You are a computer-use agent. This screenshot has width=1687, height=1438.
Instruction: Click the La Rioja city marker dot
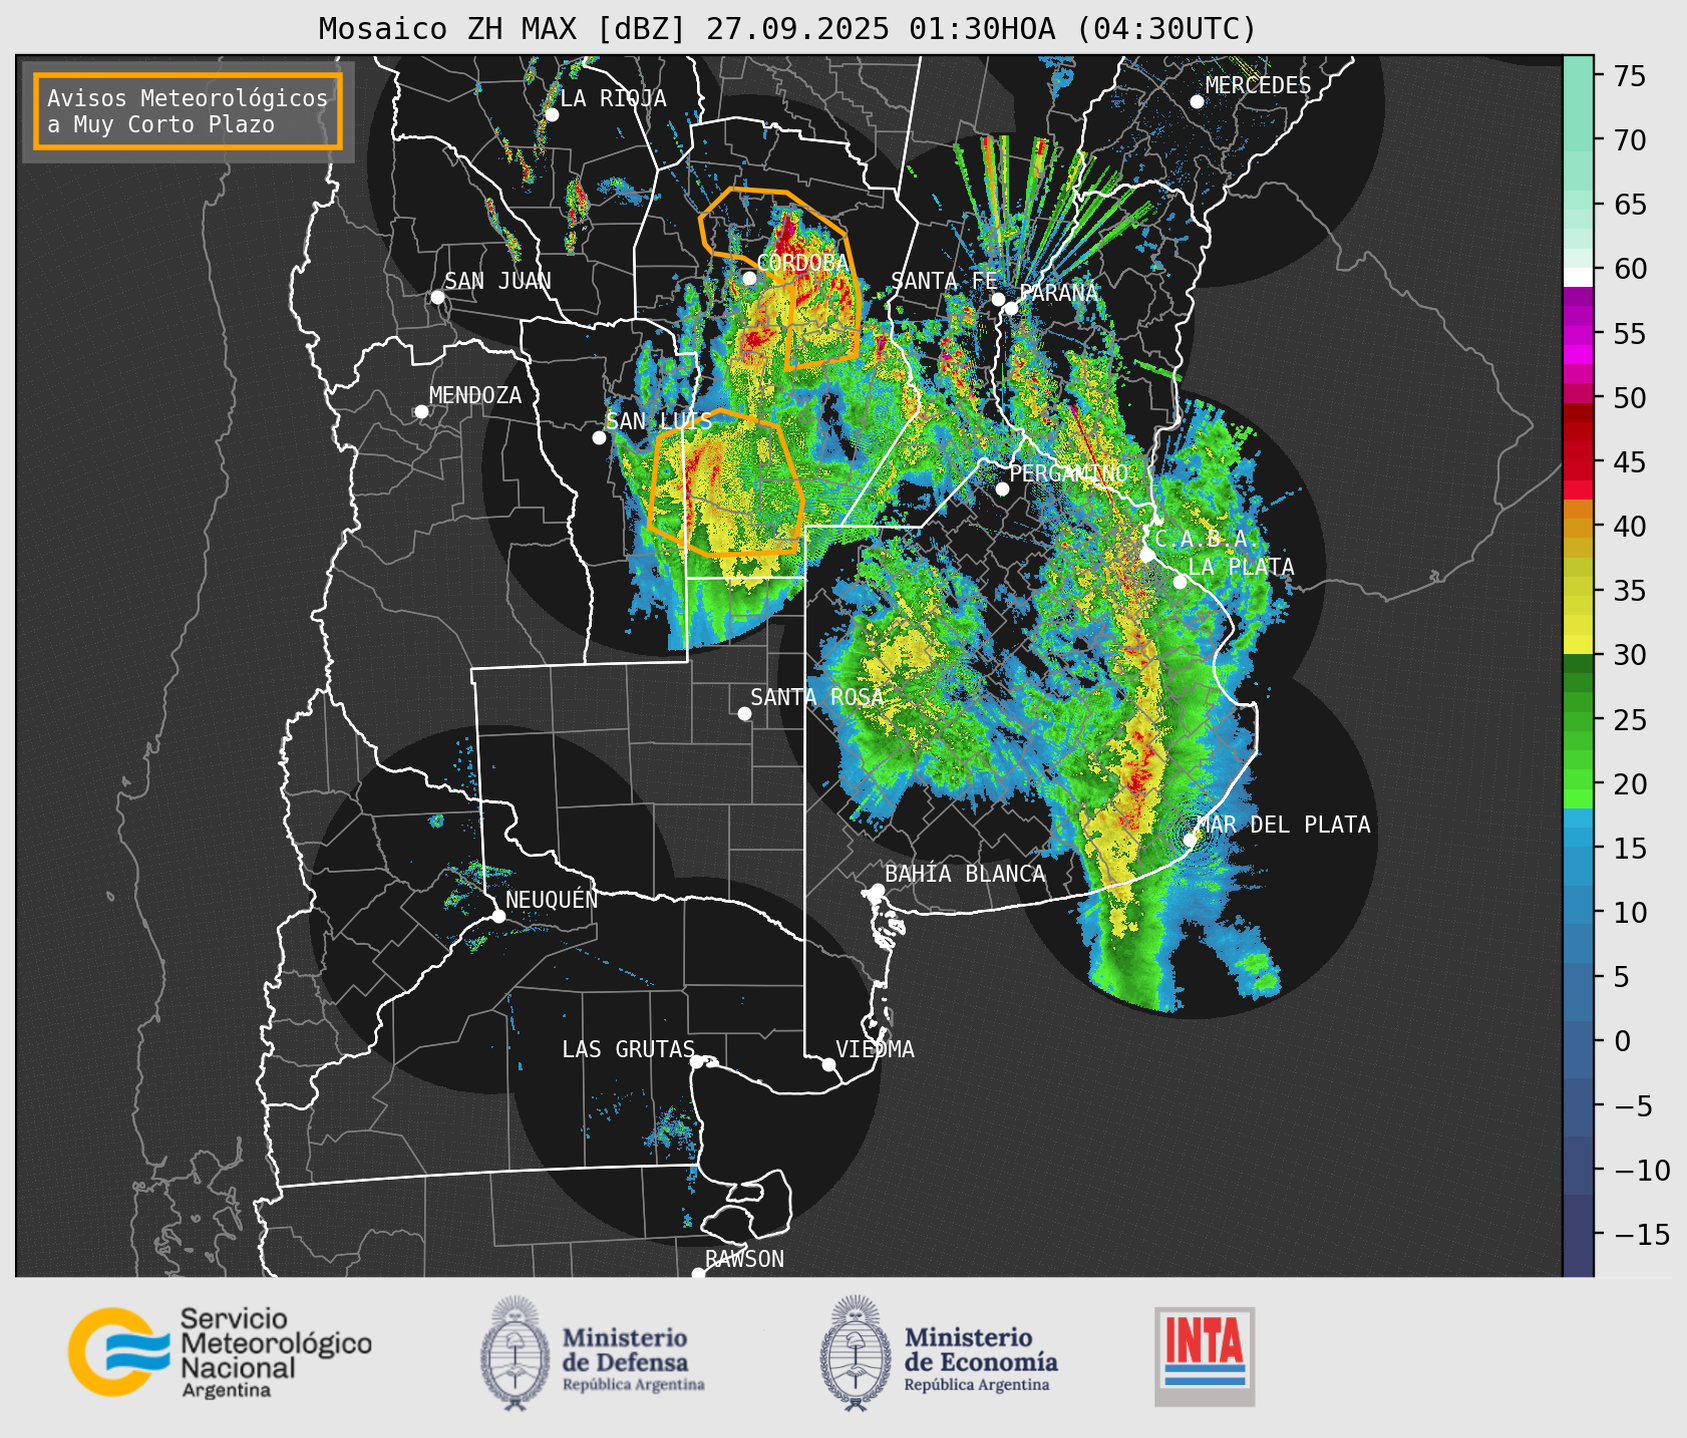coord(551,115)
